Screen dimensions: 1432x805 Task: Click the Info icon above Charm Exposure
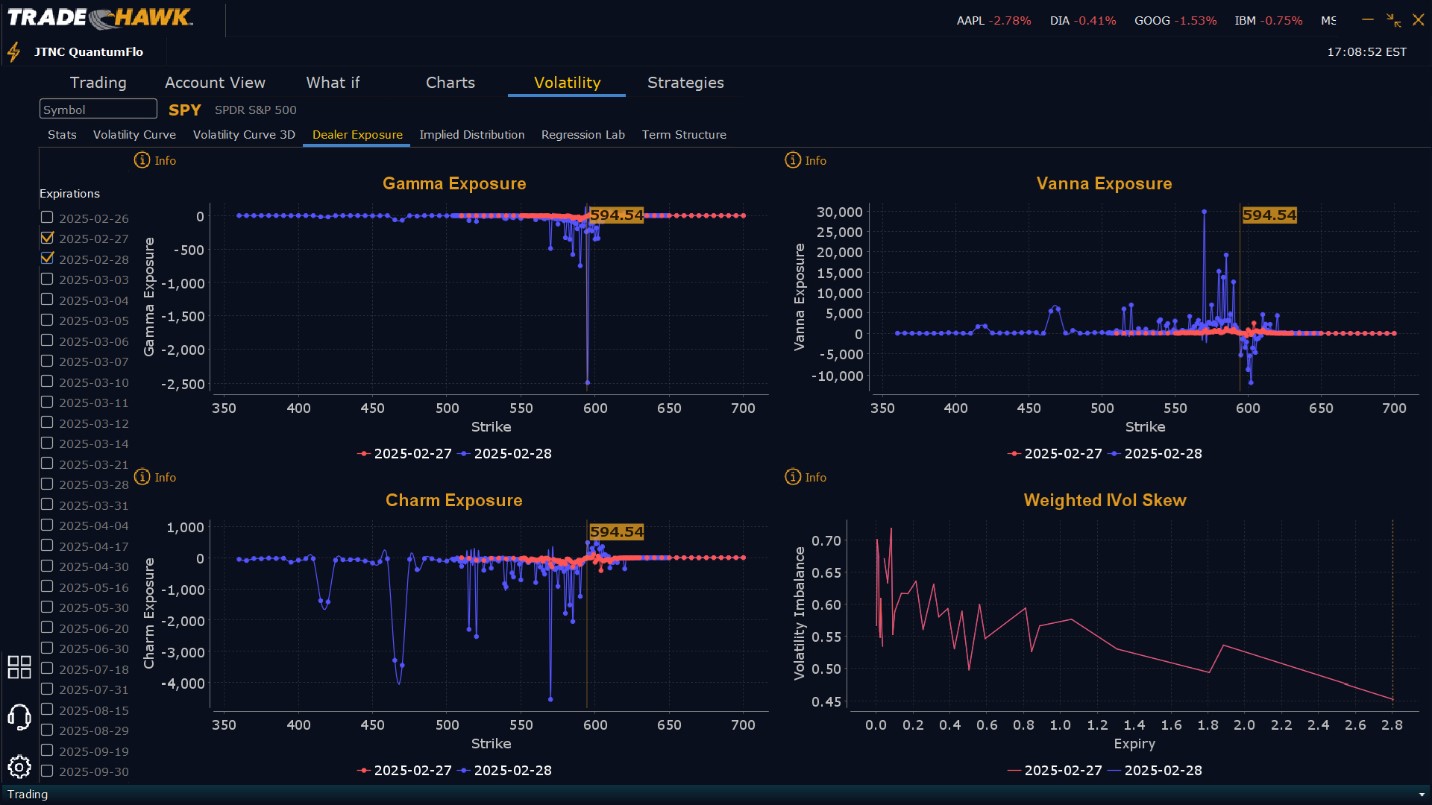pyautogui.click(x=142, y=477)
